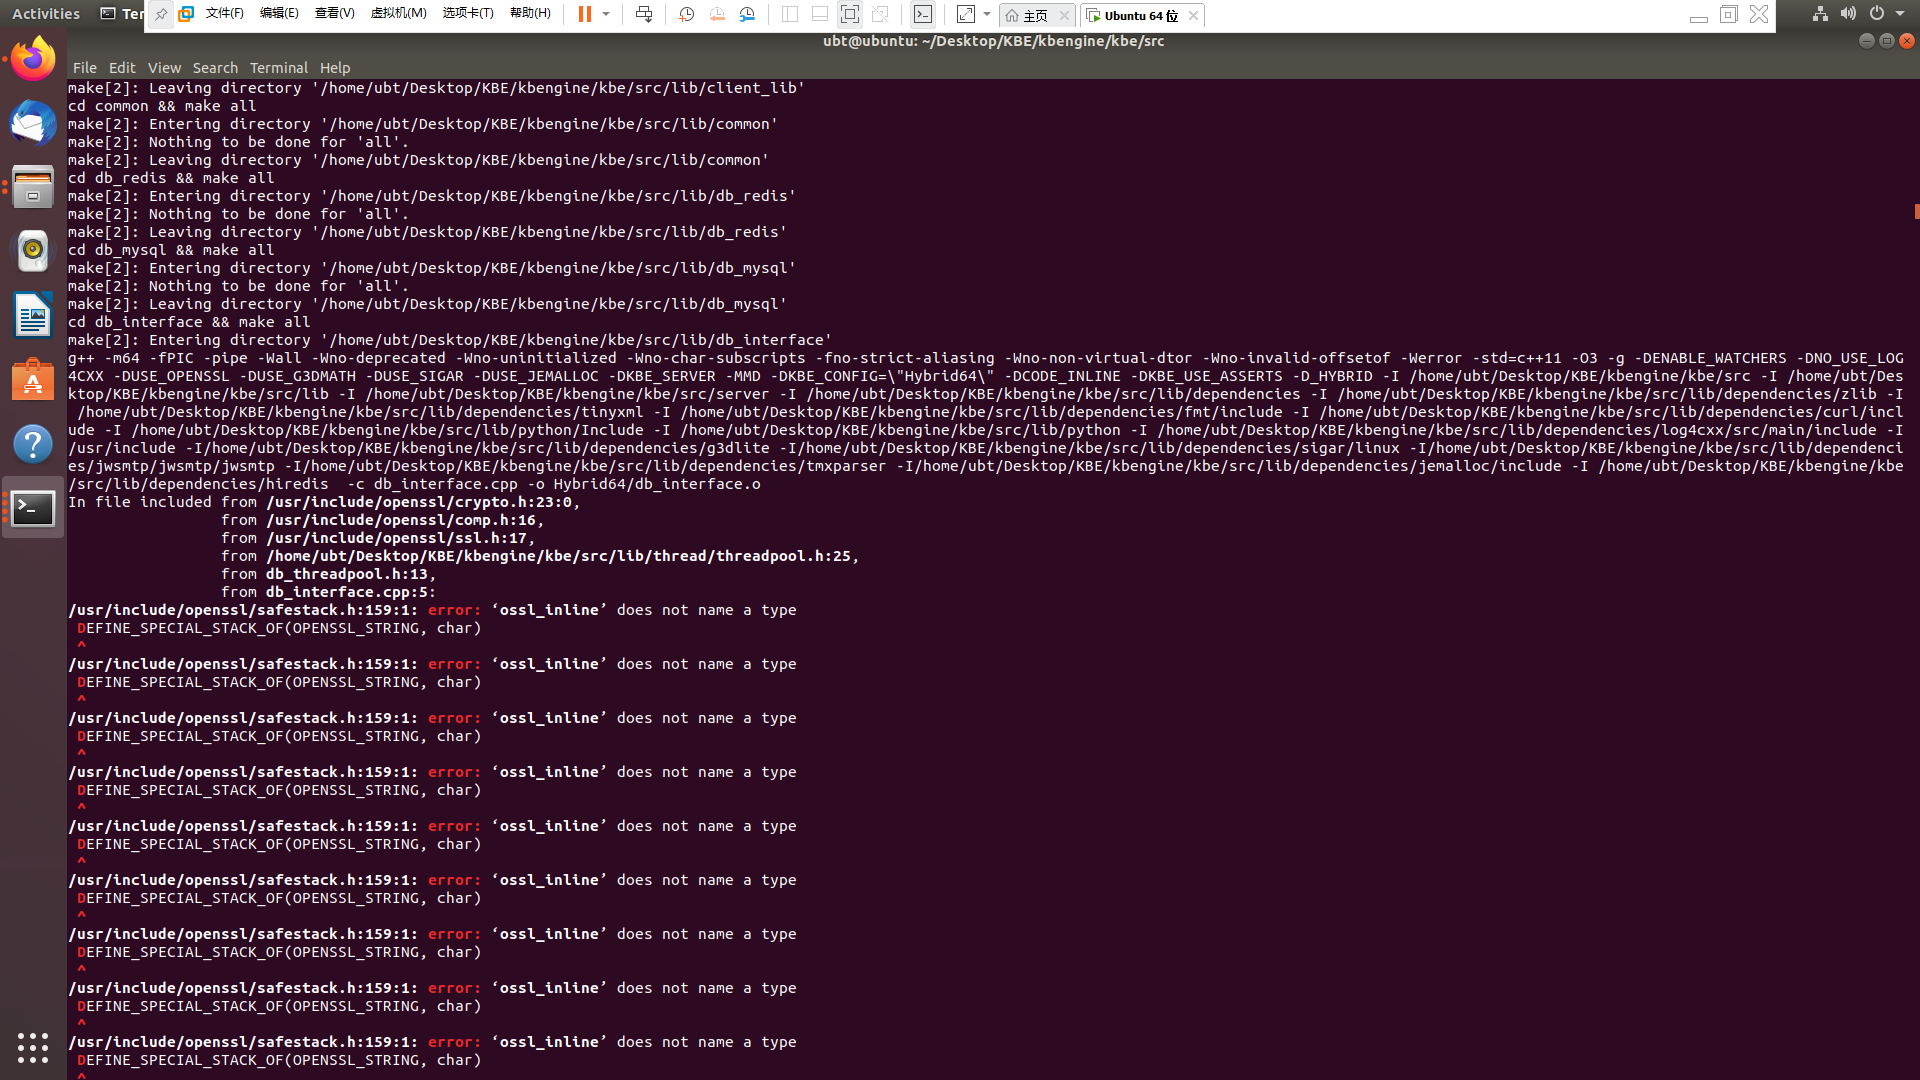Open the snapshot manager
This screenshot has width=1920, height=1080.
tap(747, 14)
